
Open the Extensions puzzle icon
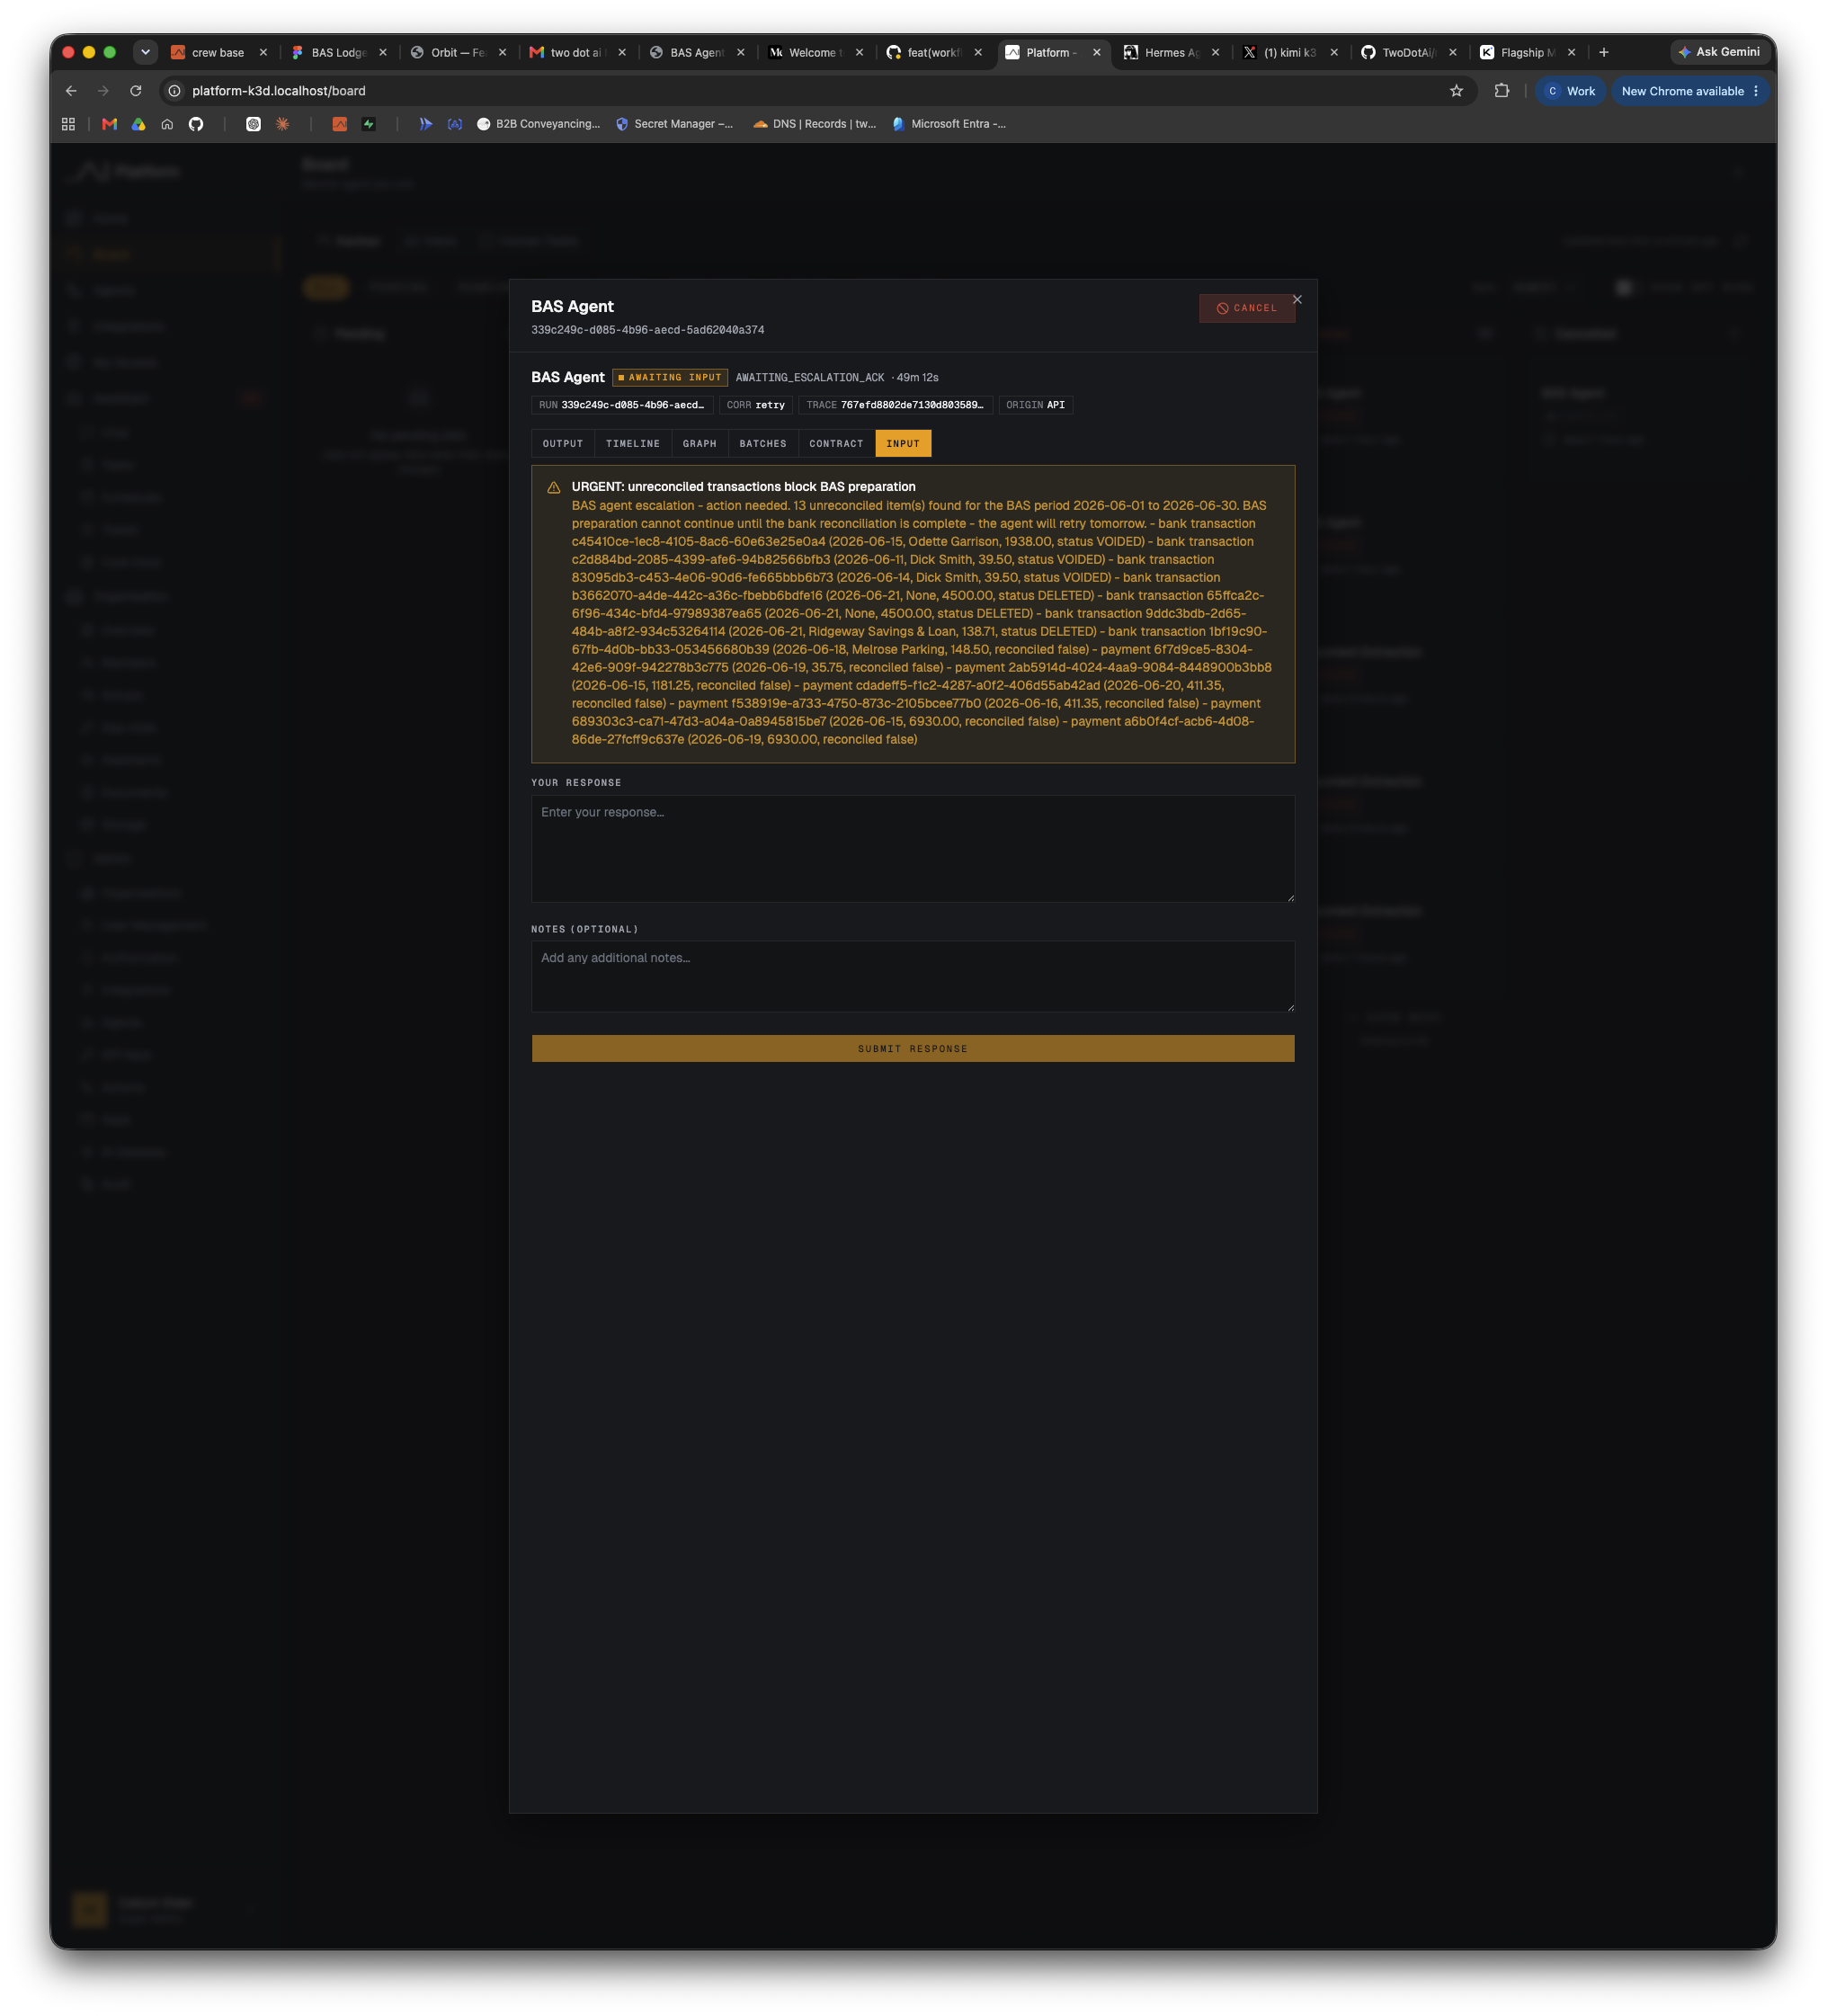pos(1502,91)
